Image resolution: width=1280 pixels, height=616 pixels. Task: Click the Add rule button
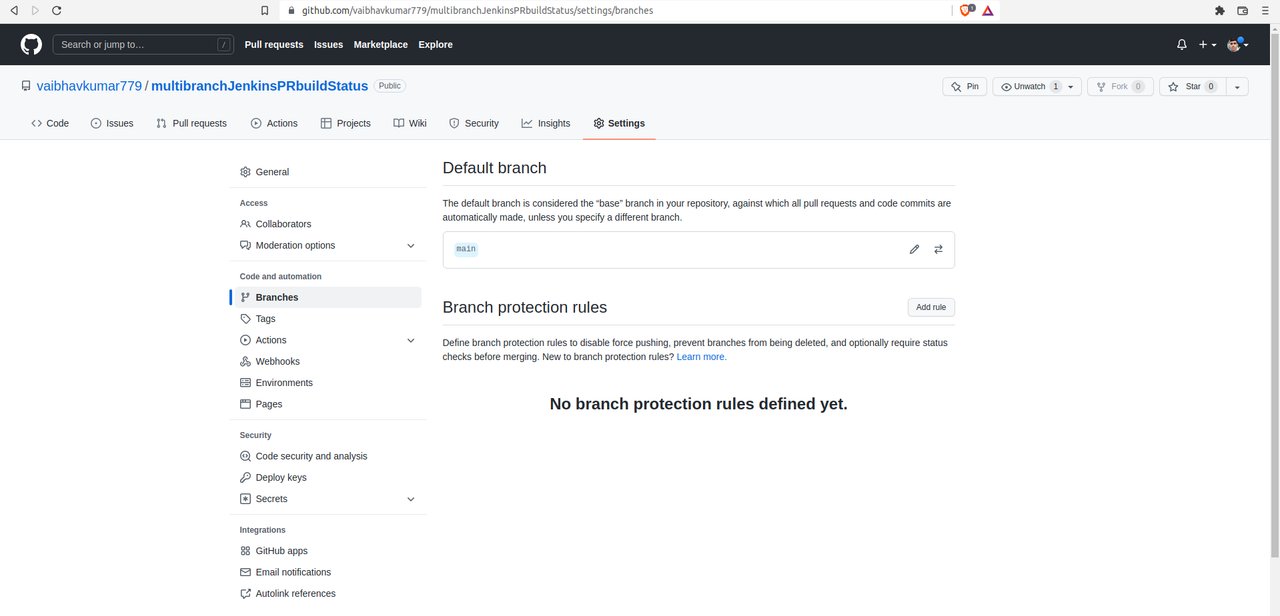[930, 307]
